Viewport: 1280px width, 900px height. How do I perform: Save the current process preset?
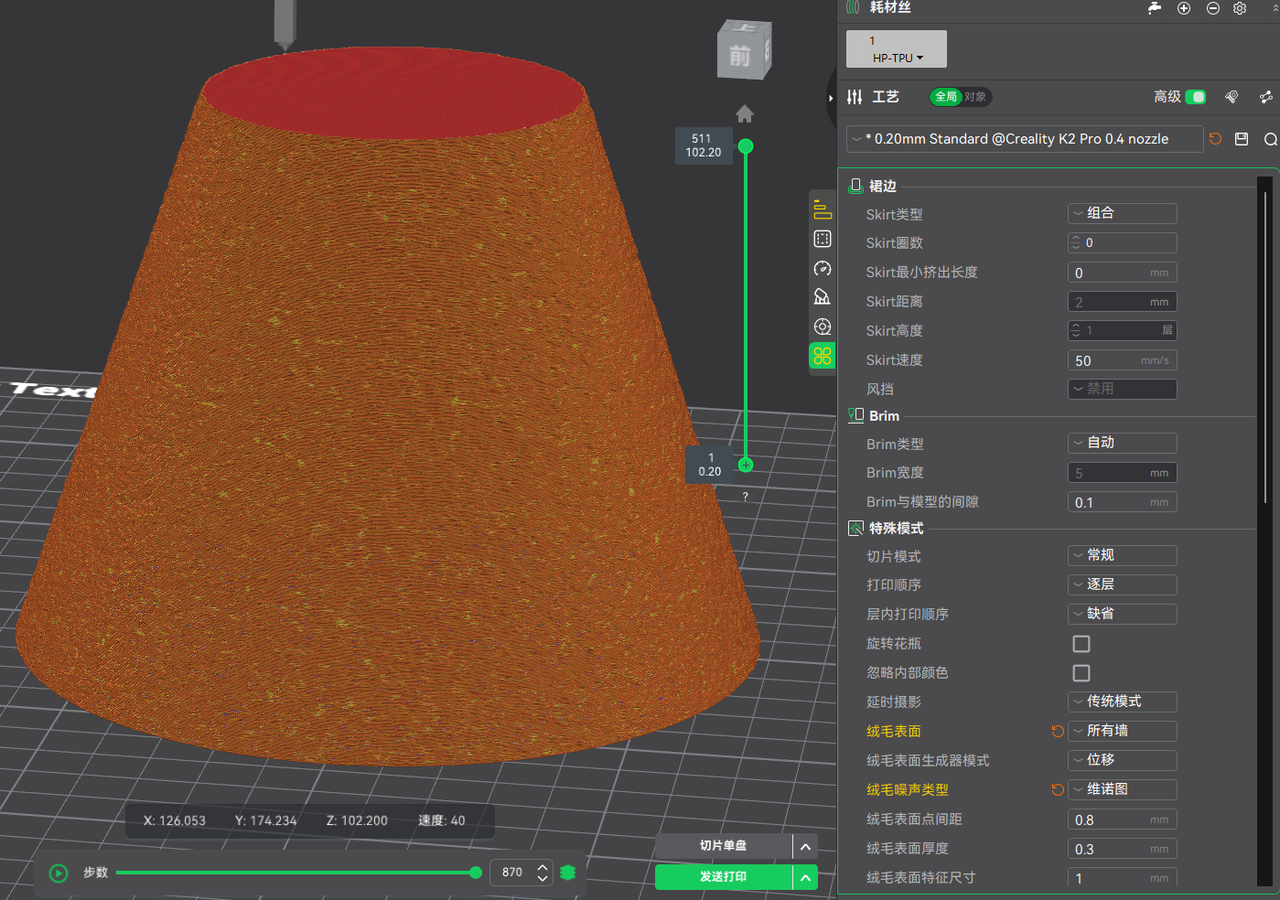pyautogui.click(x=1242, y=139)
